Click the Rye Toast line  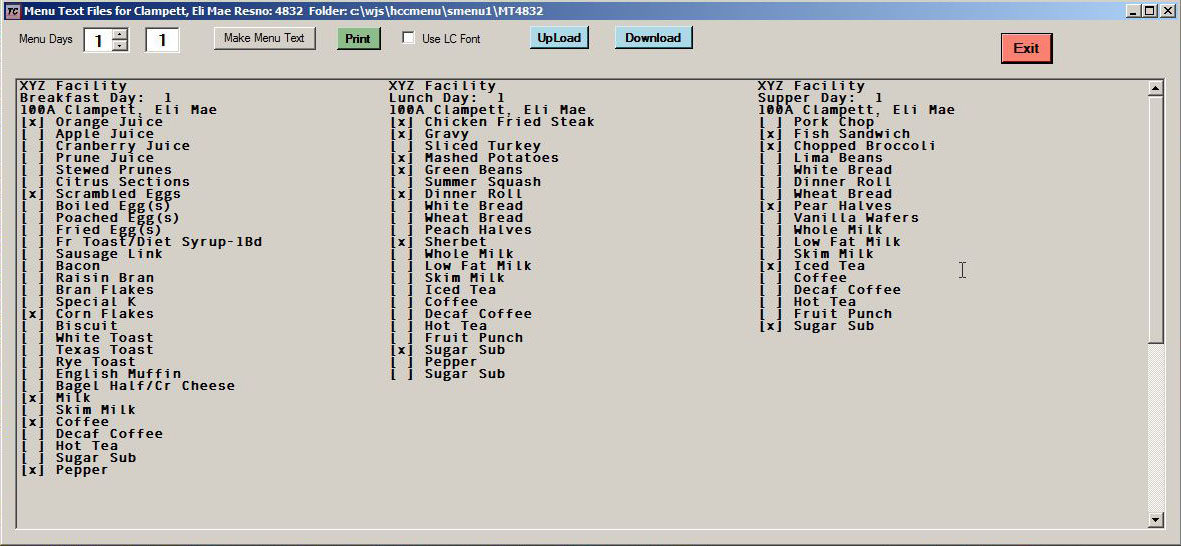point(78,361)
